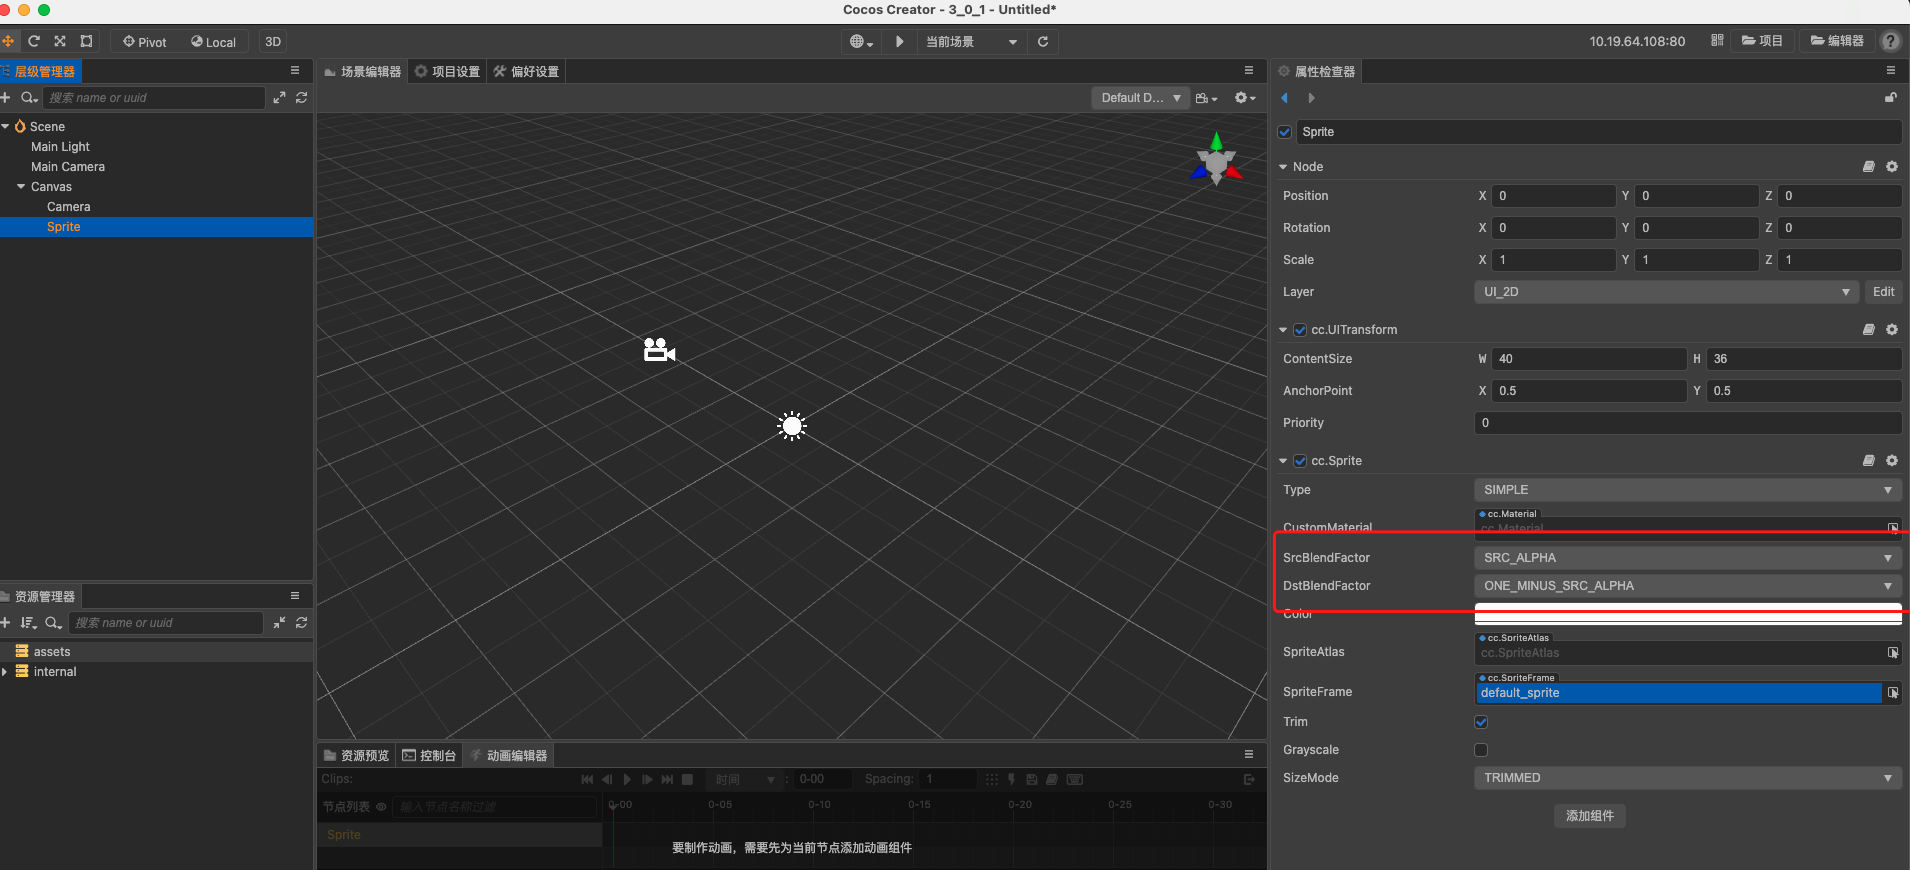Open the cc.UITransform gear menu
This screenshot has width=1910, height=870.
click(x=1892, y=330)
